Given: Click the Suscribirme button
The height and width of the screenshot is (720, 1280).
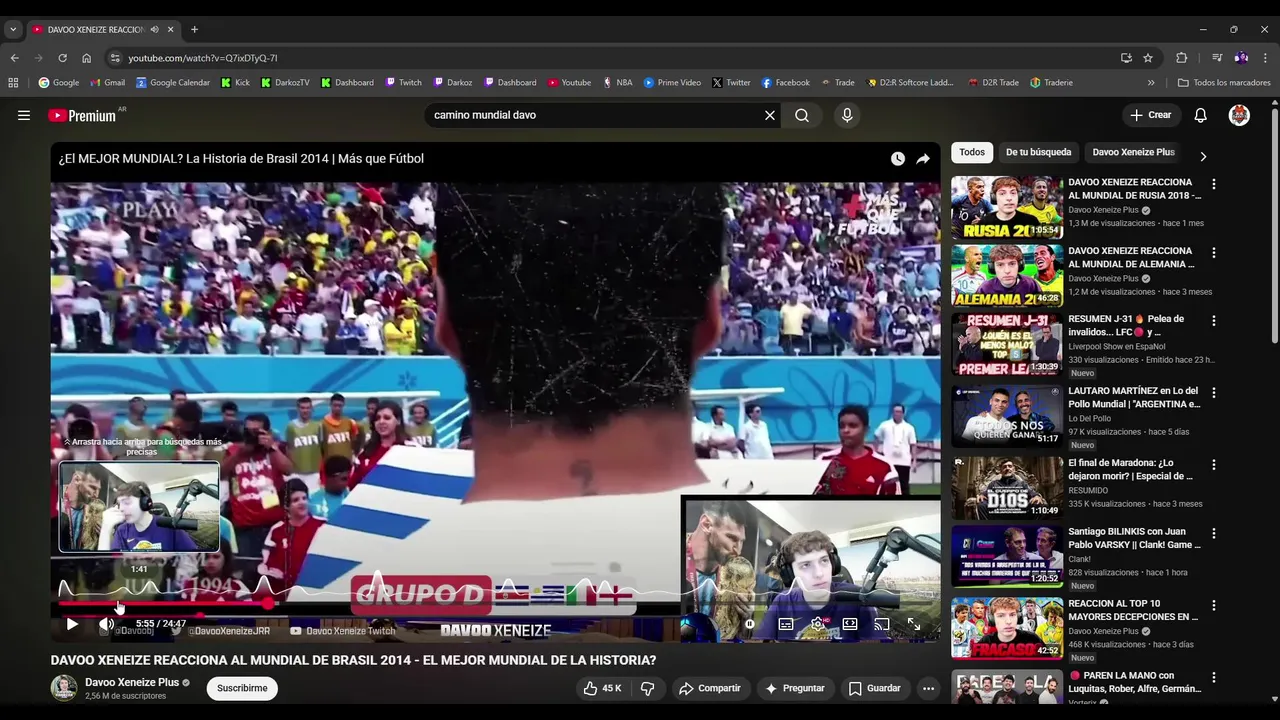Looking at the screenshot, I should 242,688.
